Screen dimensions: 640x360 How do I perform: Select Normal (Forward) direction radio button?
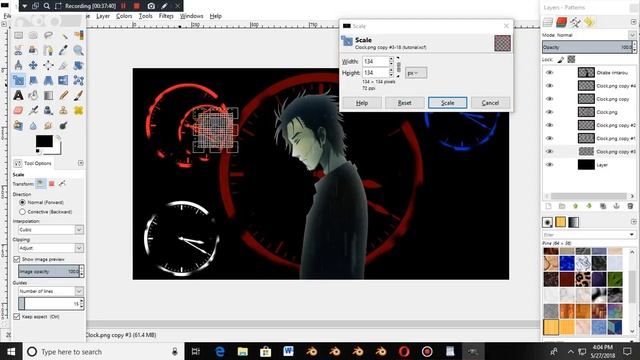pyautogui.click(x=22, y=202)
